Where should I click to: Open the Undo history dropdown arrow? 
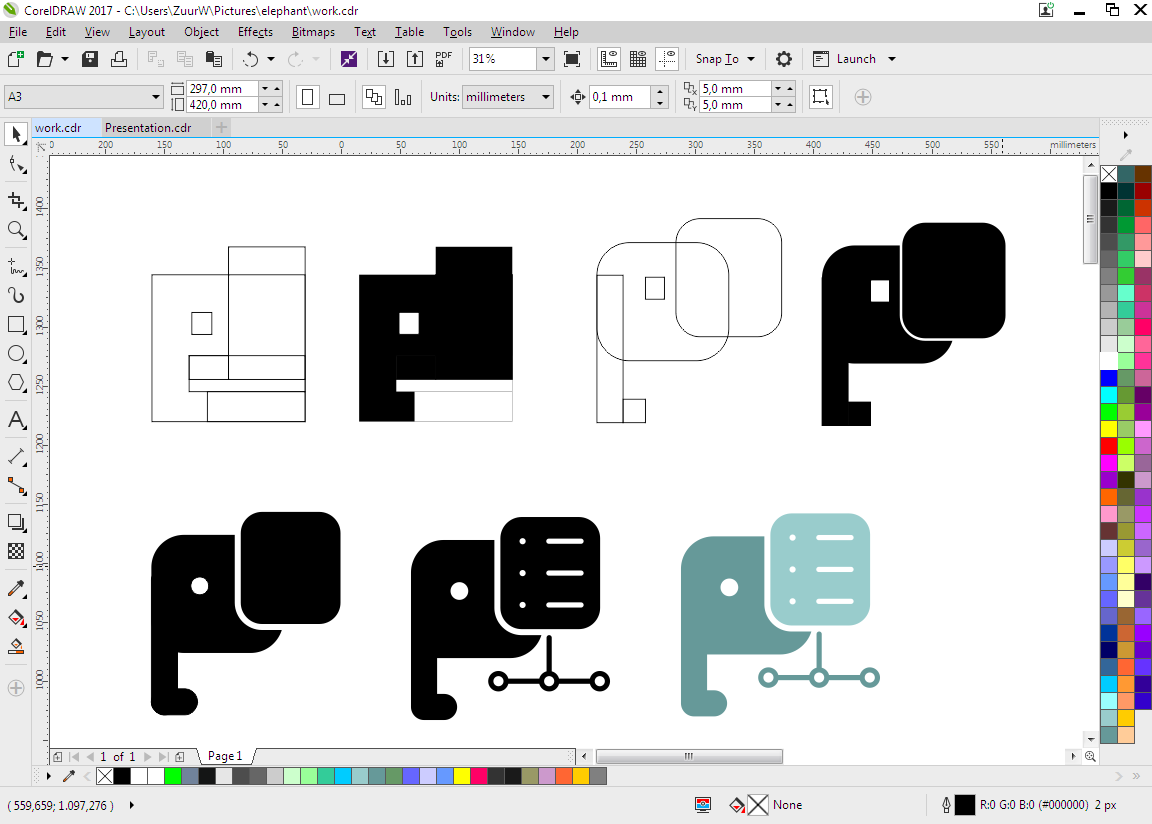pyautogui.click(x=270, y=59)
